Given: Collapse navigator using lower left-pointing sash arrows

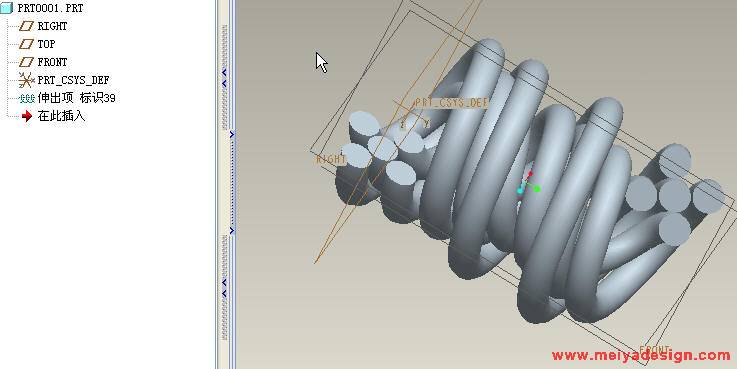Looking at the screenshot, I should pos(224,288).
